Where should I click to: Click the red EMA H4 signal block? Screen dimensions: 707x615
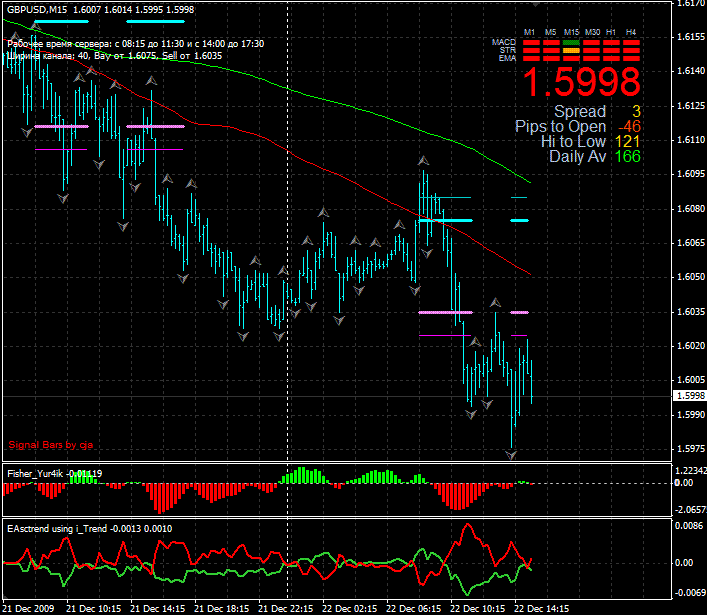tap(631, 58)
